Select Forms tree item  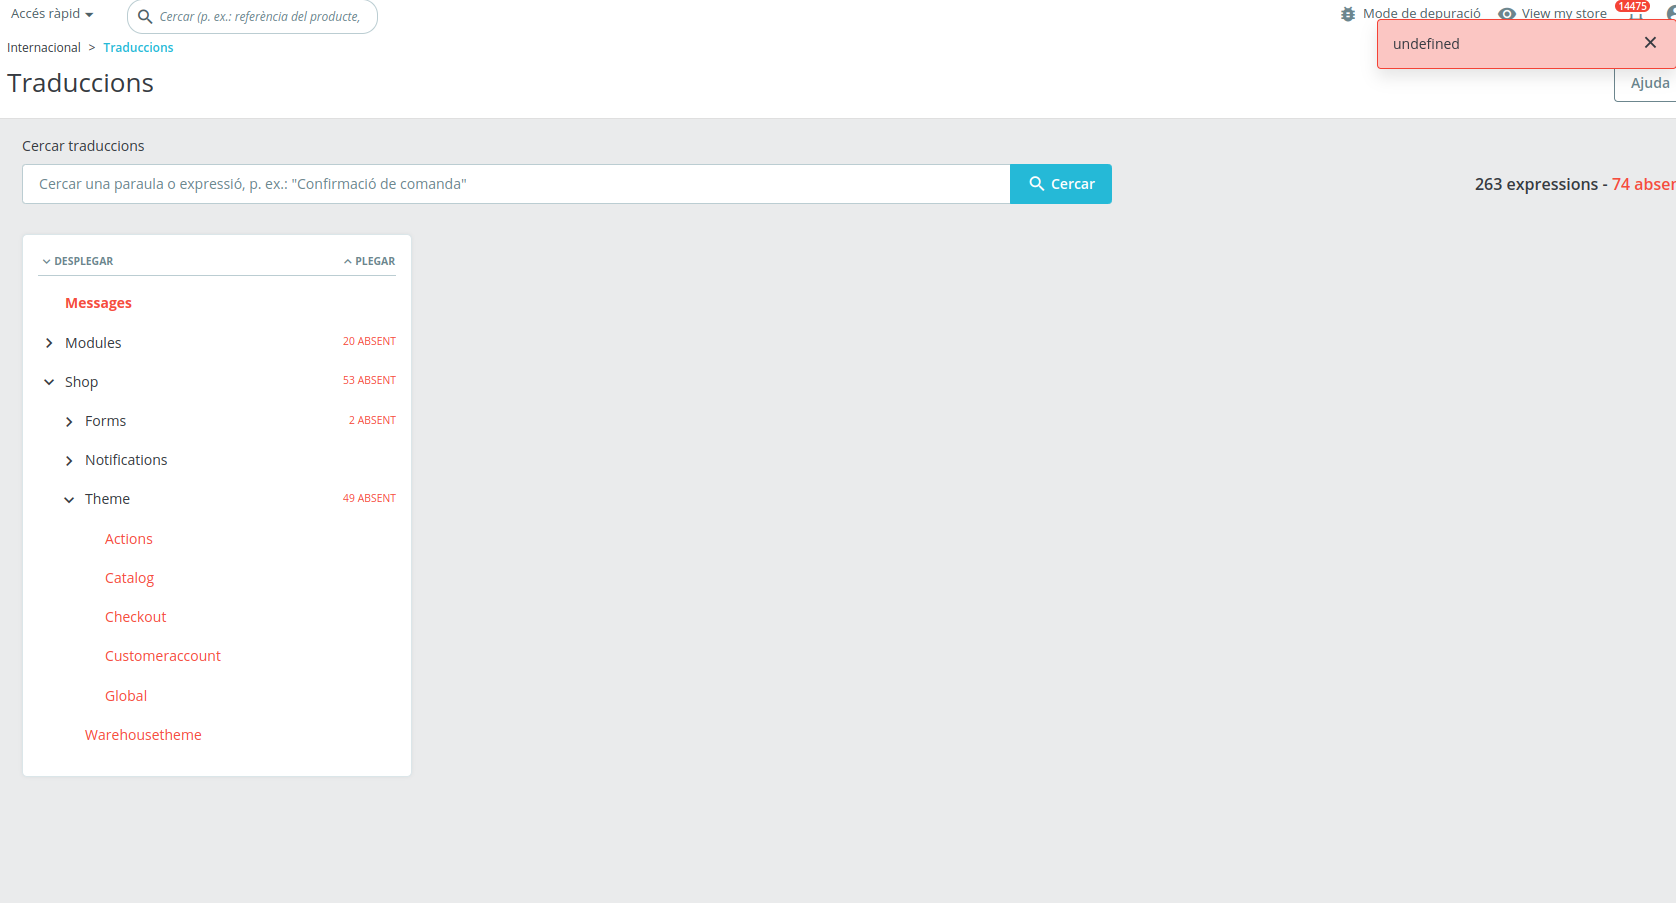[105, 421]
